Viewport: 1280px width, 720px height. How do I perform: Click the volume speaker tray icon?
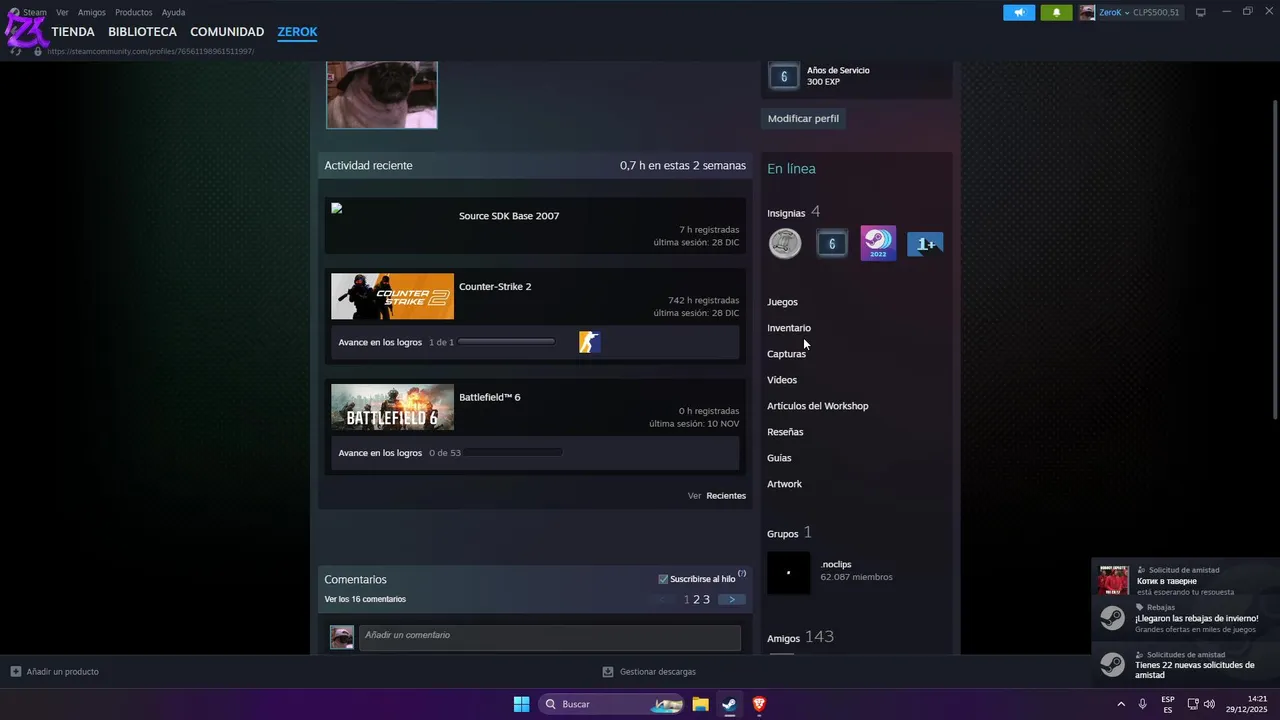1209,704
